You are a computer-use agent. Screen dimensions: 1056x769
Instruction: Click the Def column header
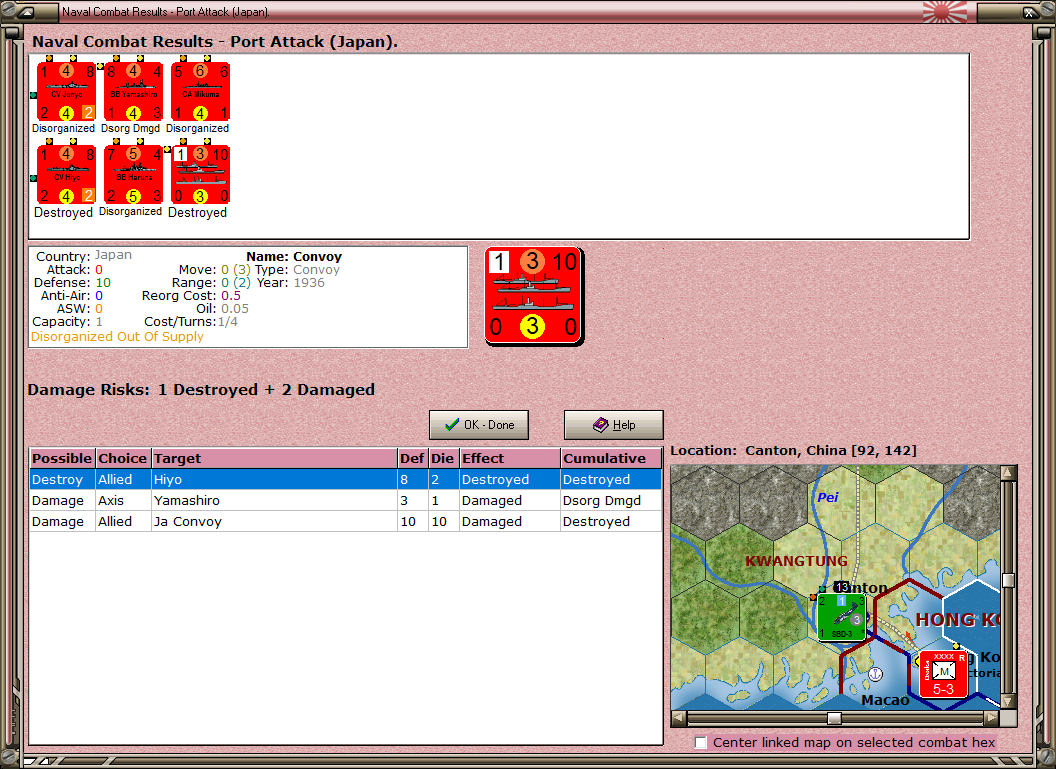(412, 459)
